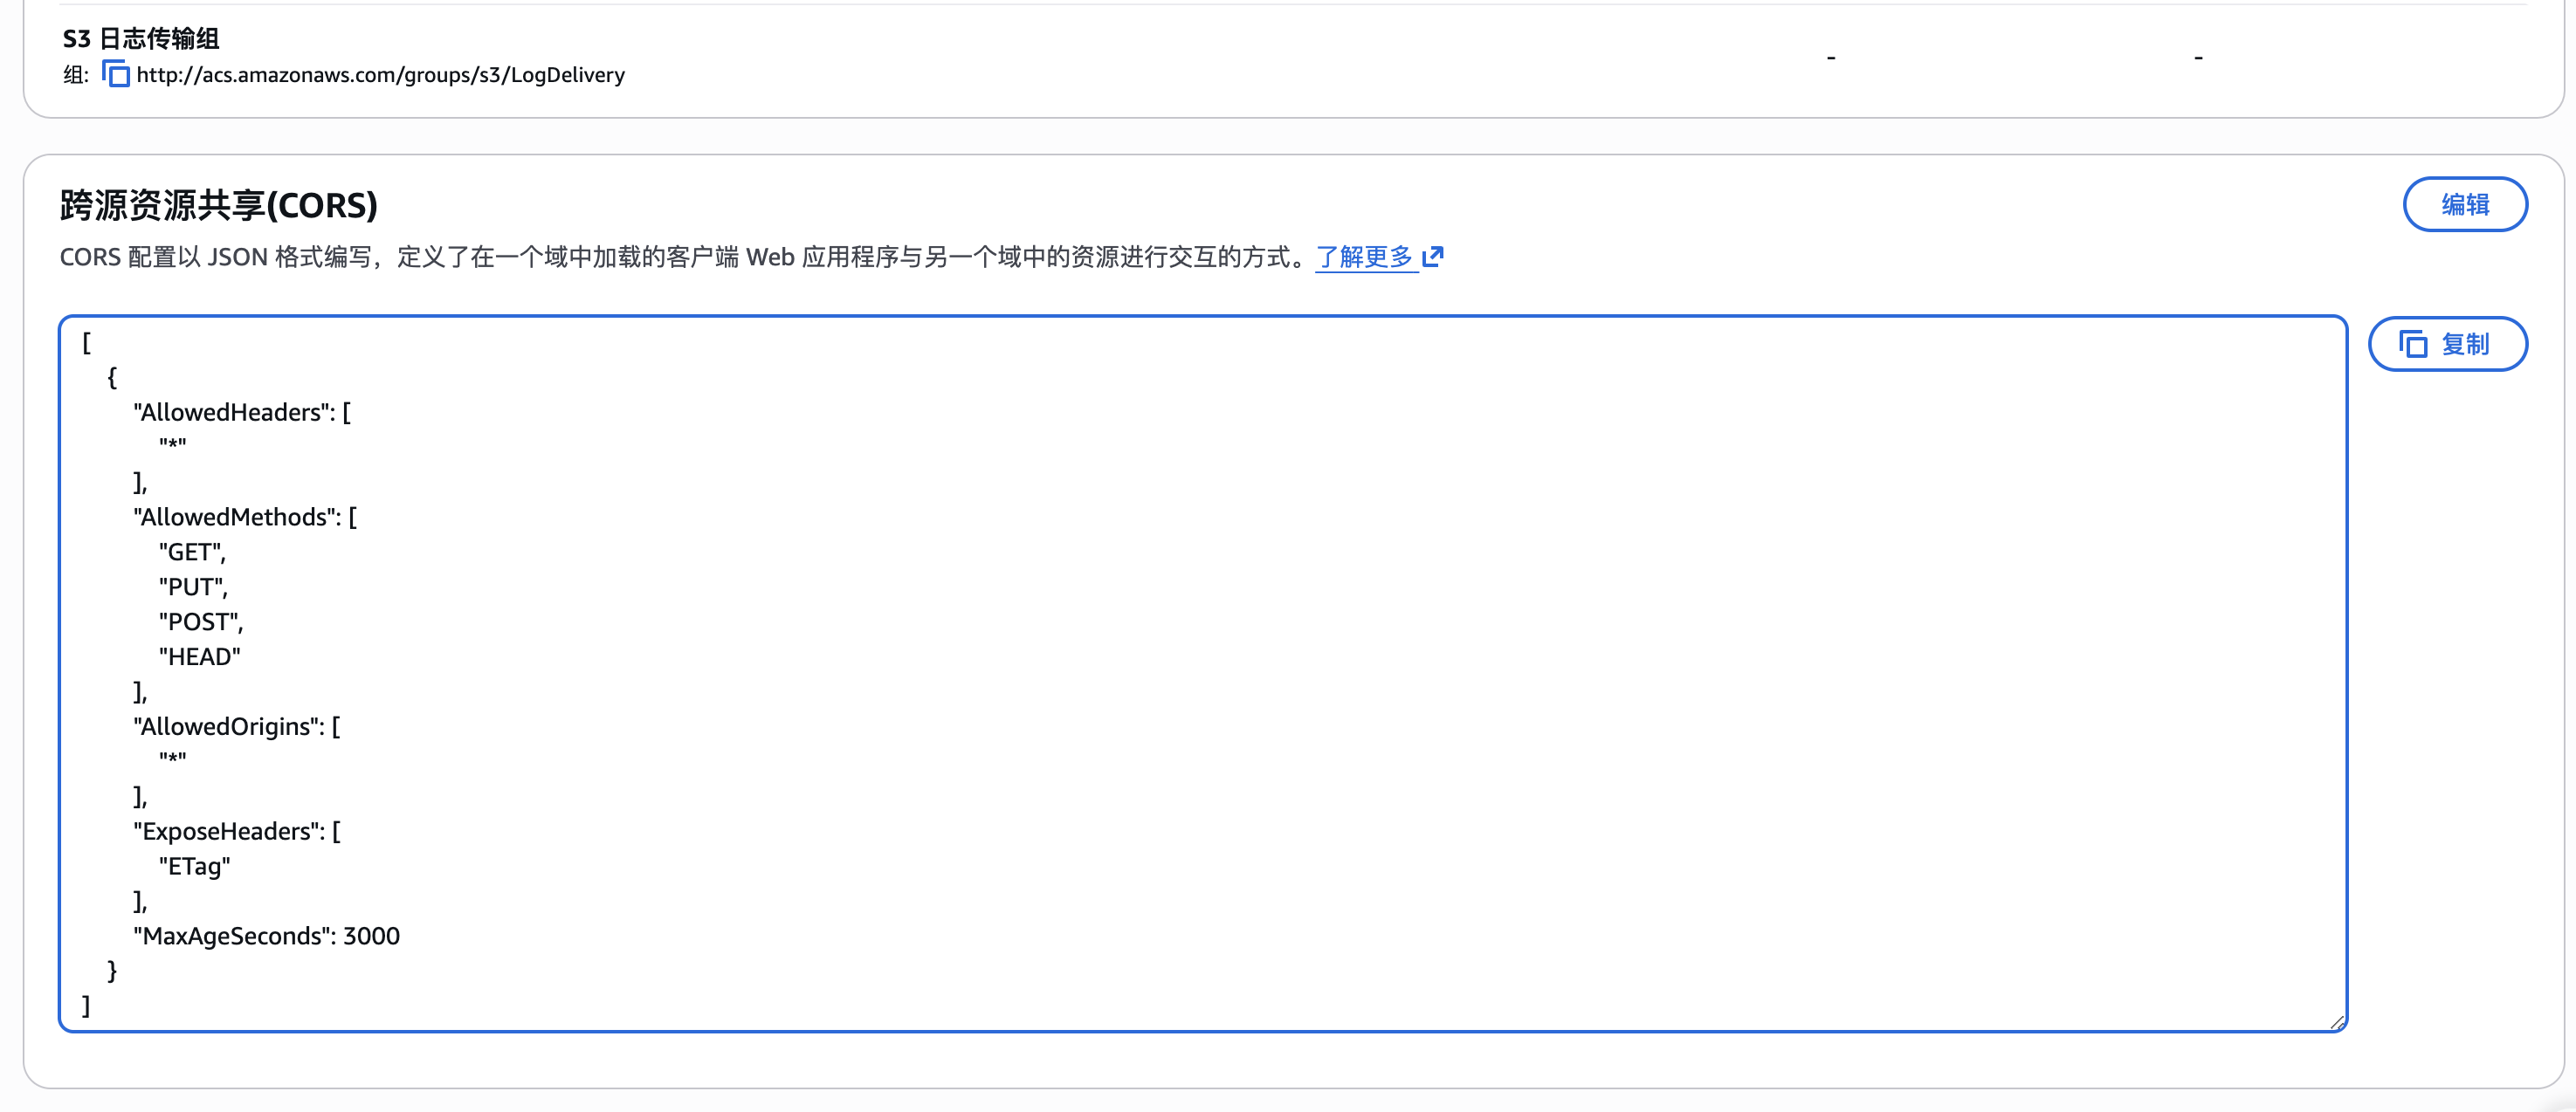The image size is (2576, 1112).
Task: Click the S3 日志传输组 row title
Action: [141, 38]
